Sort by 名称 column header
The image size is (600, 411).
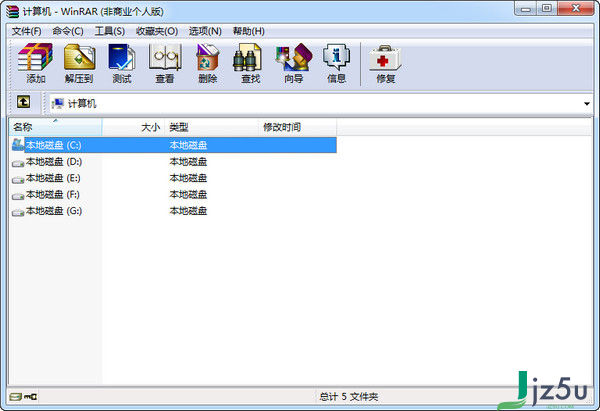[55, 127]
